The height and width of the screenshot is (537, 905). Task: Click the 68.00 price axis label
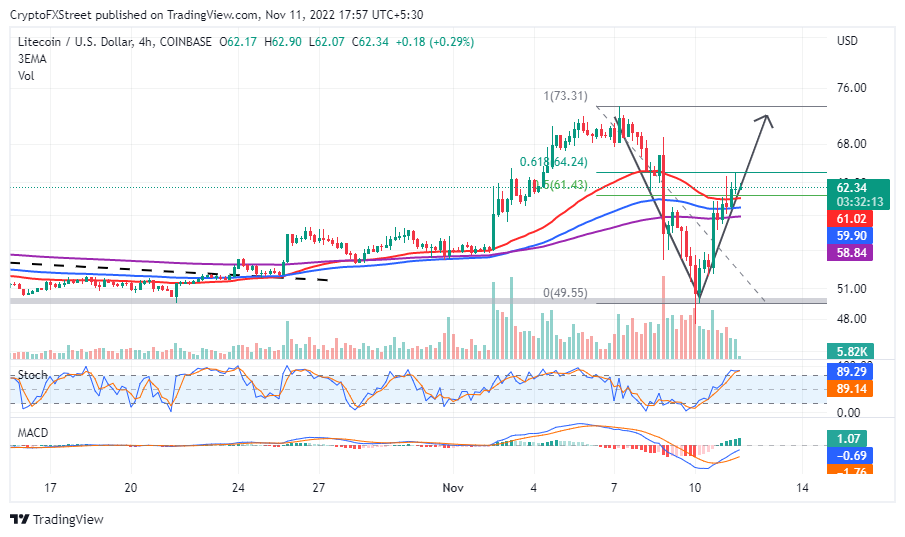[x=852, y=144]
